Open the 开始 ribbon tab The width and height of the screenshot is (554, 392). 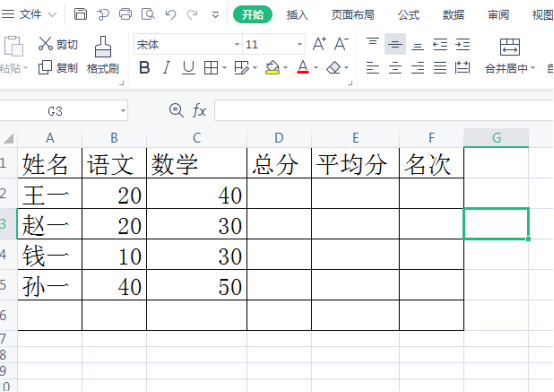[x=253, y=14]
